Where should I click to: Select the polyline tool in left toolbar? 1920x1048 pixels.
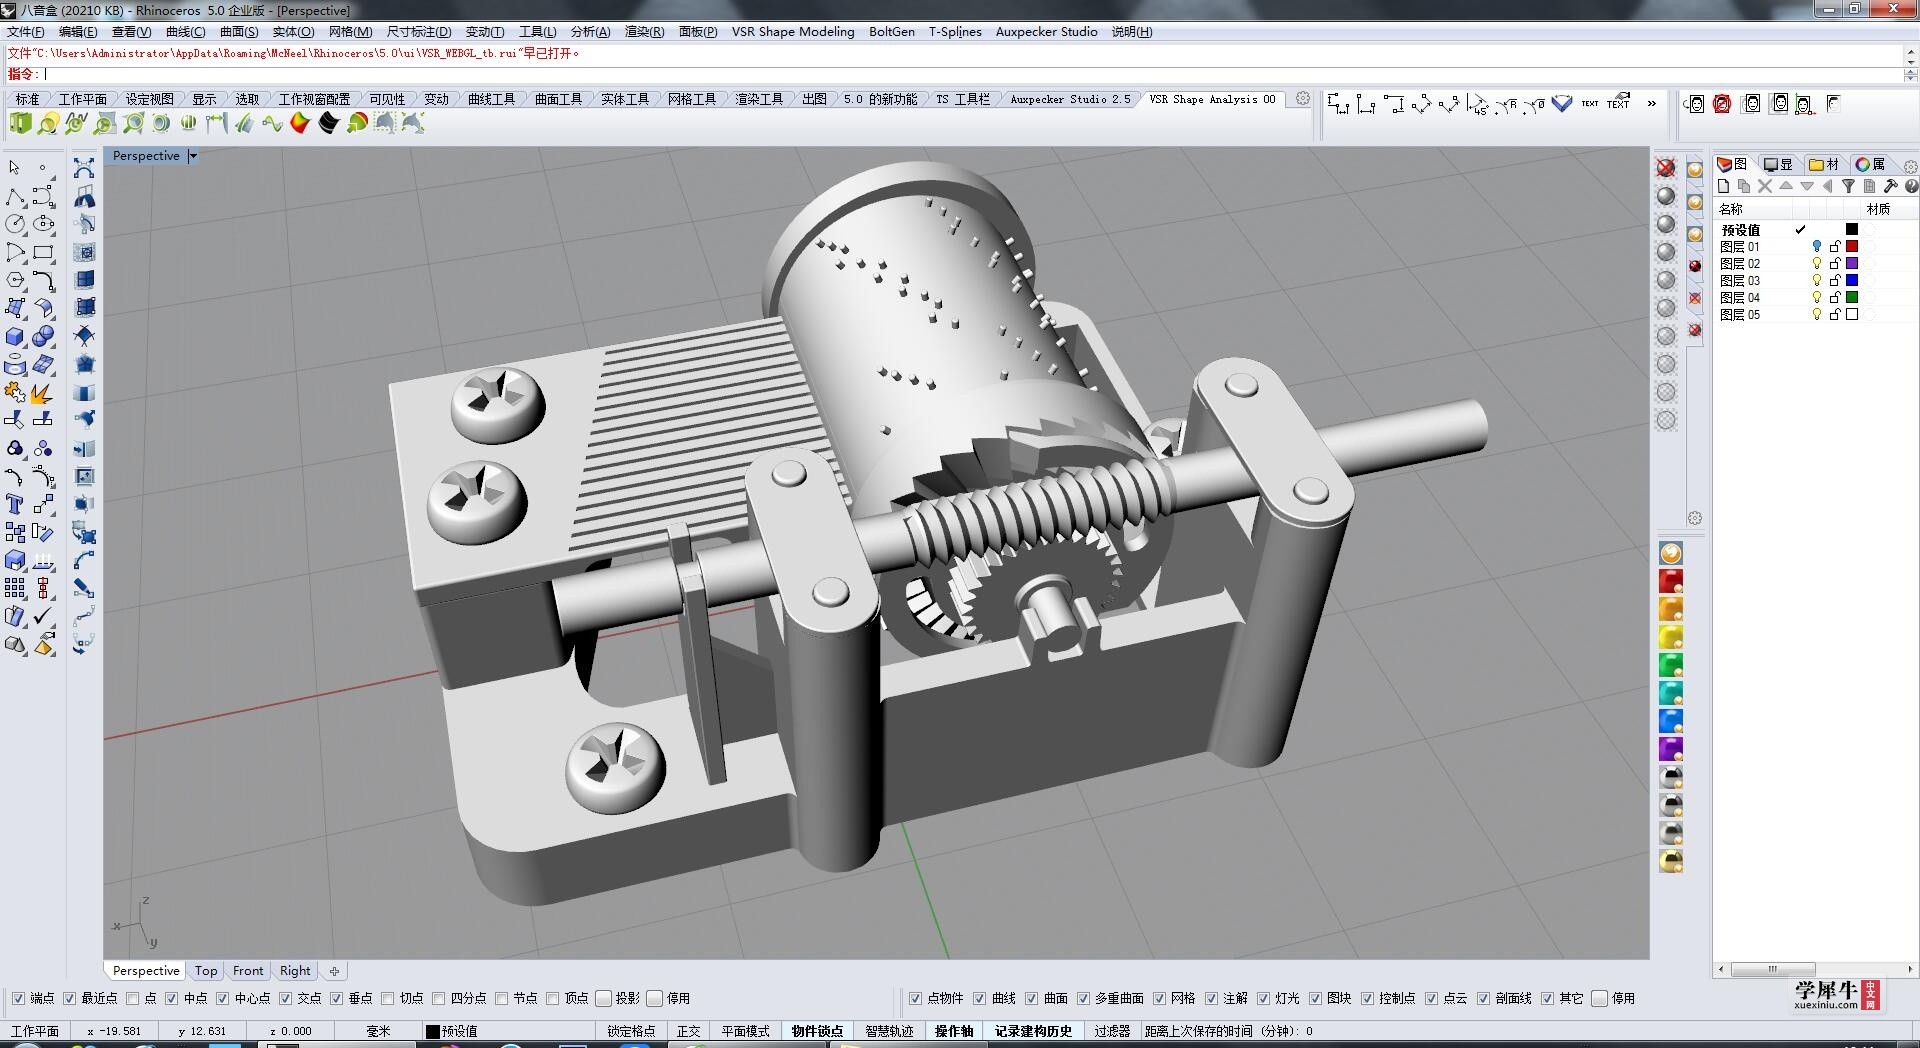(15, 196)
